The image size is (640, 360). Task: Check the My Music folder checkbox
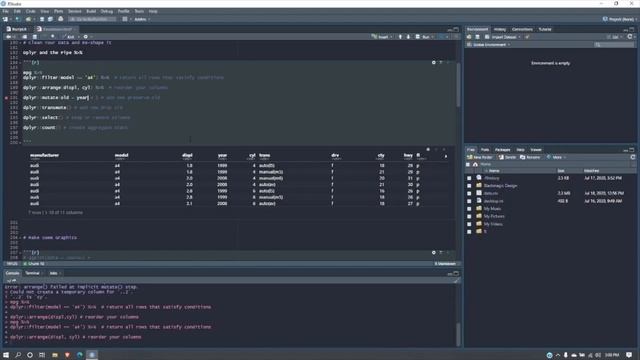pos(469,209)
